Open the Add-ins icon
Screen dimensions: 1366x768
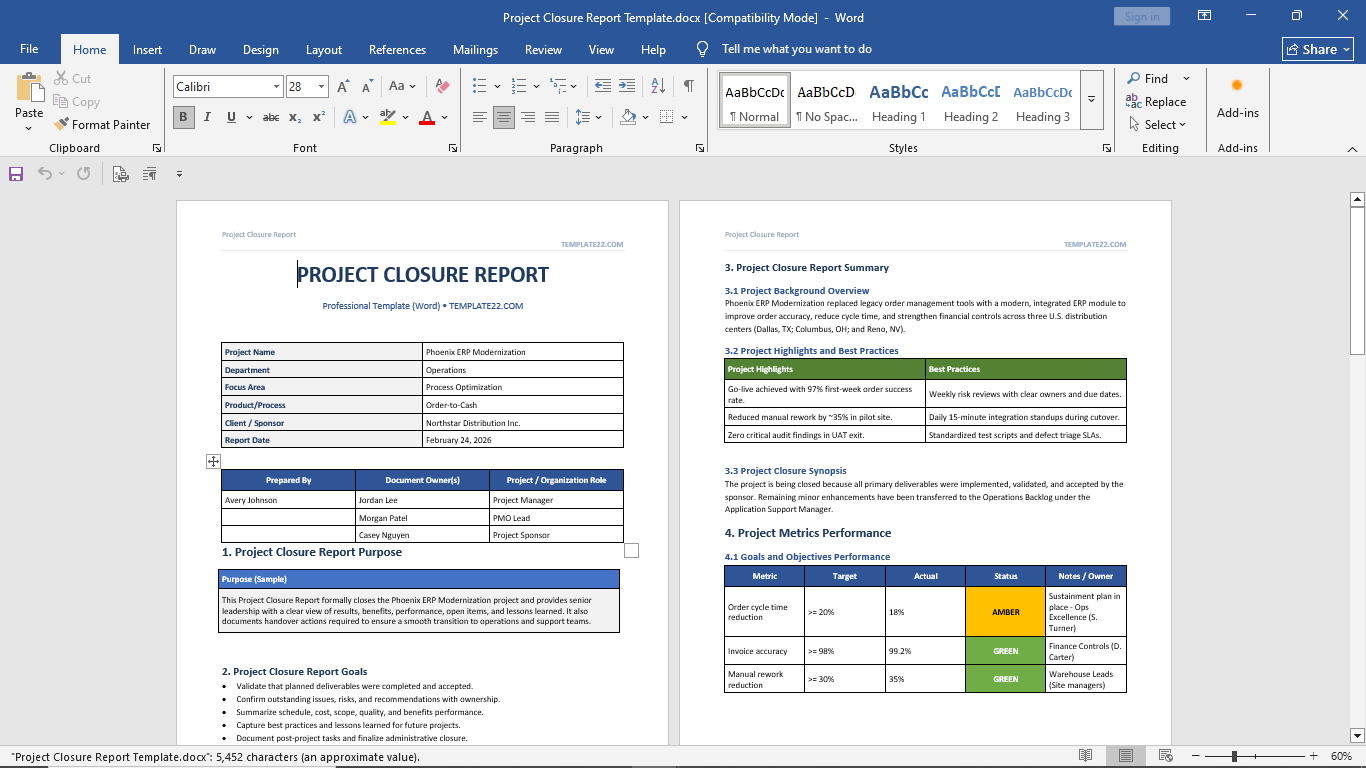(1237, 86)
